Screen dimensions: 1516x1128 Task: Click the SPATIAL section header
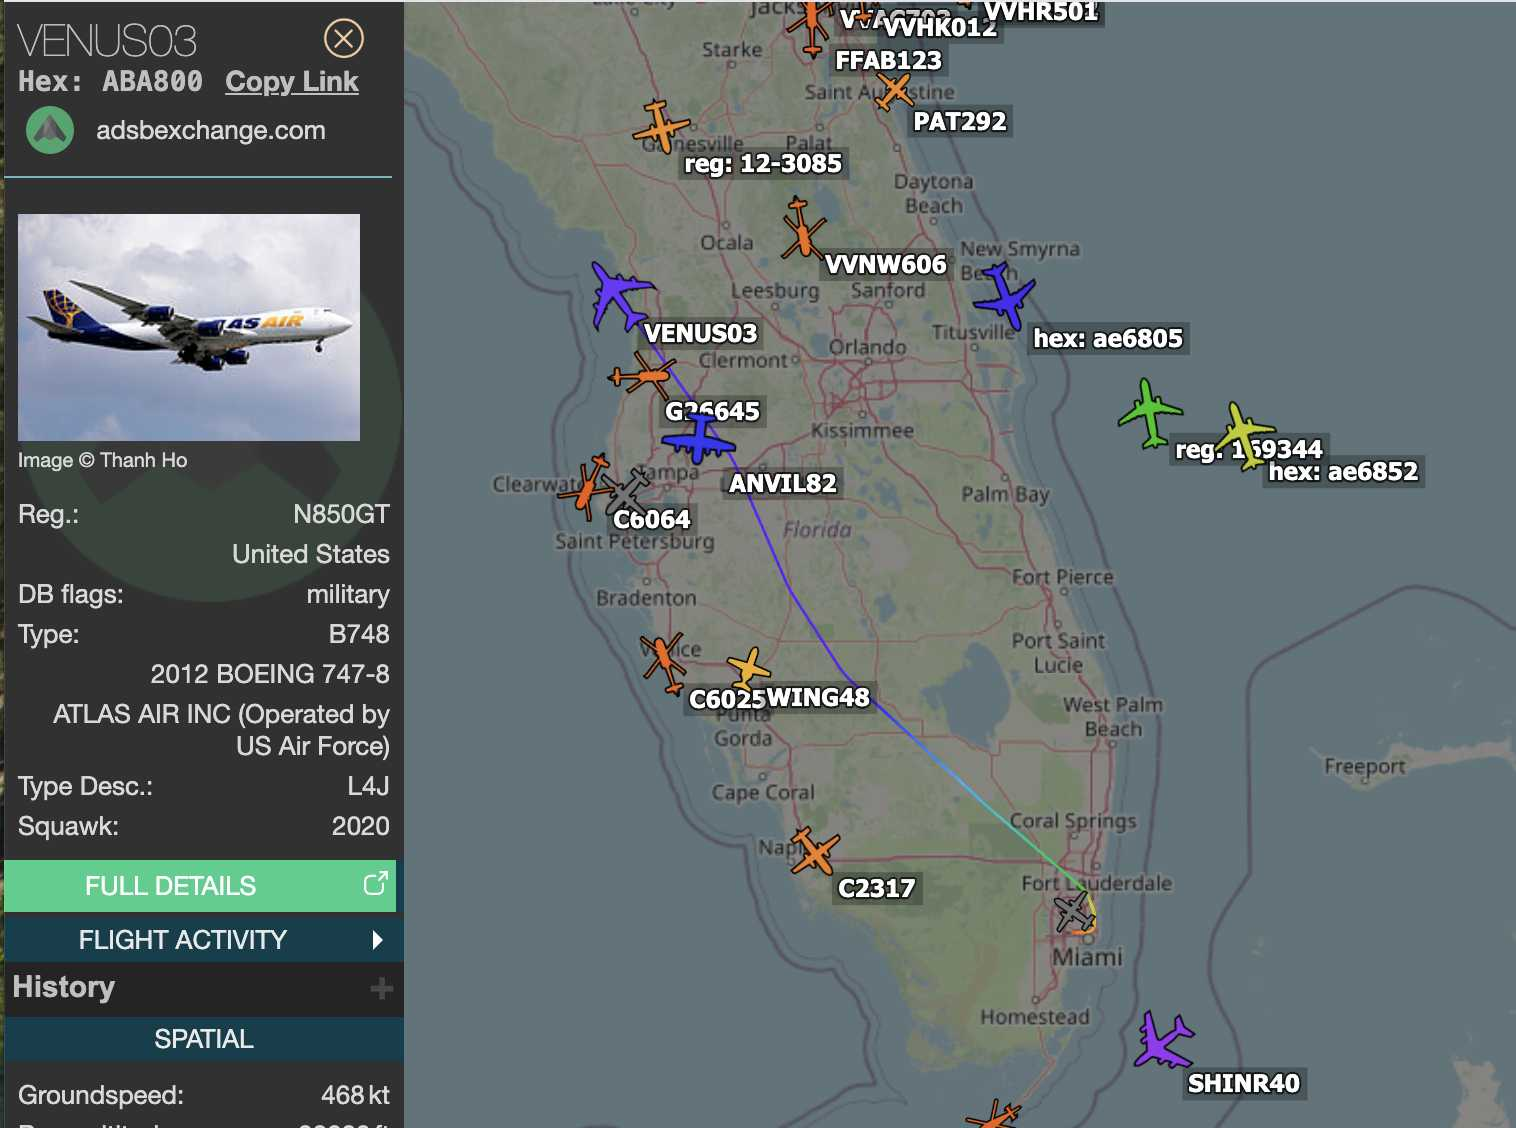[x=203, y=1039]
